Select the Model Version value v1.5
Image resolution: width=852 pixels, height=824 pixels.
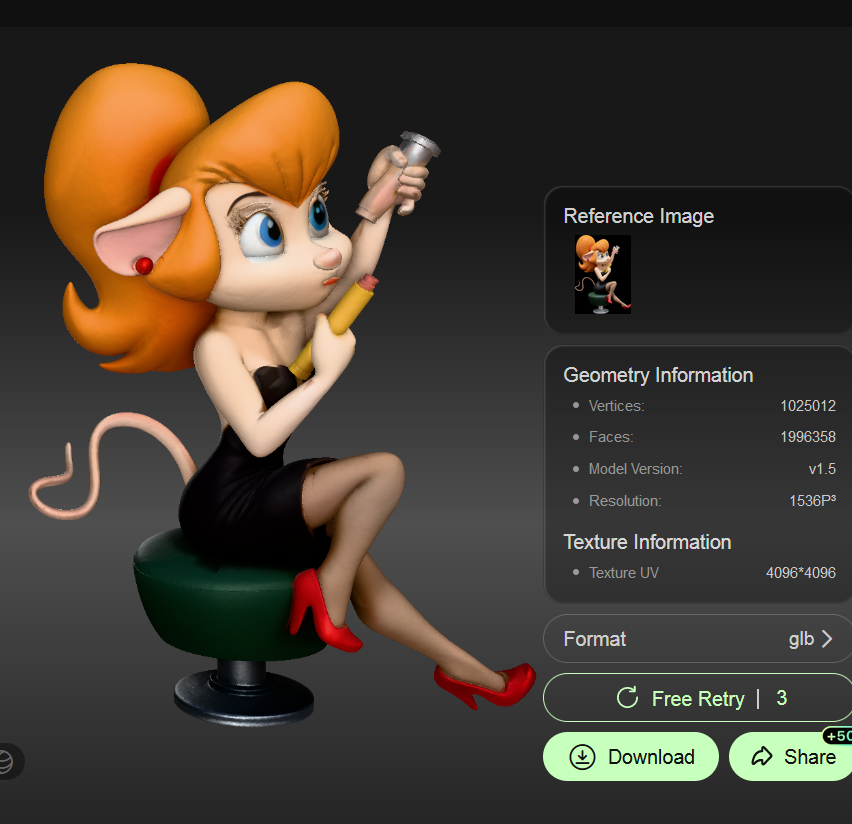tap(822, 469)
